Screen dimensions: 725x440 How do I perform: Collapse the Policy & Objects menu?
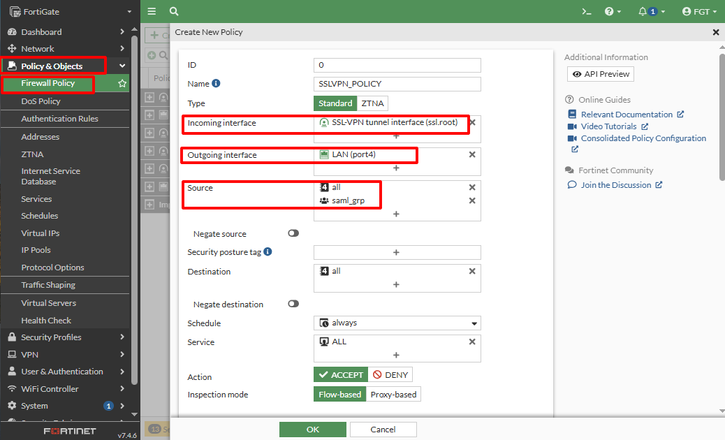[x=122, y=66]
